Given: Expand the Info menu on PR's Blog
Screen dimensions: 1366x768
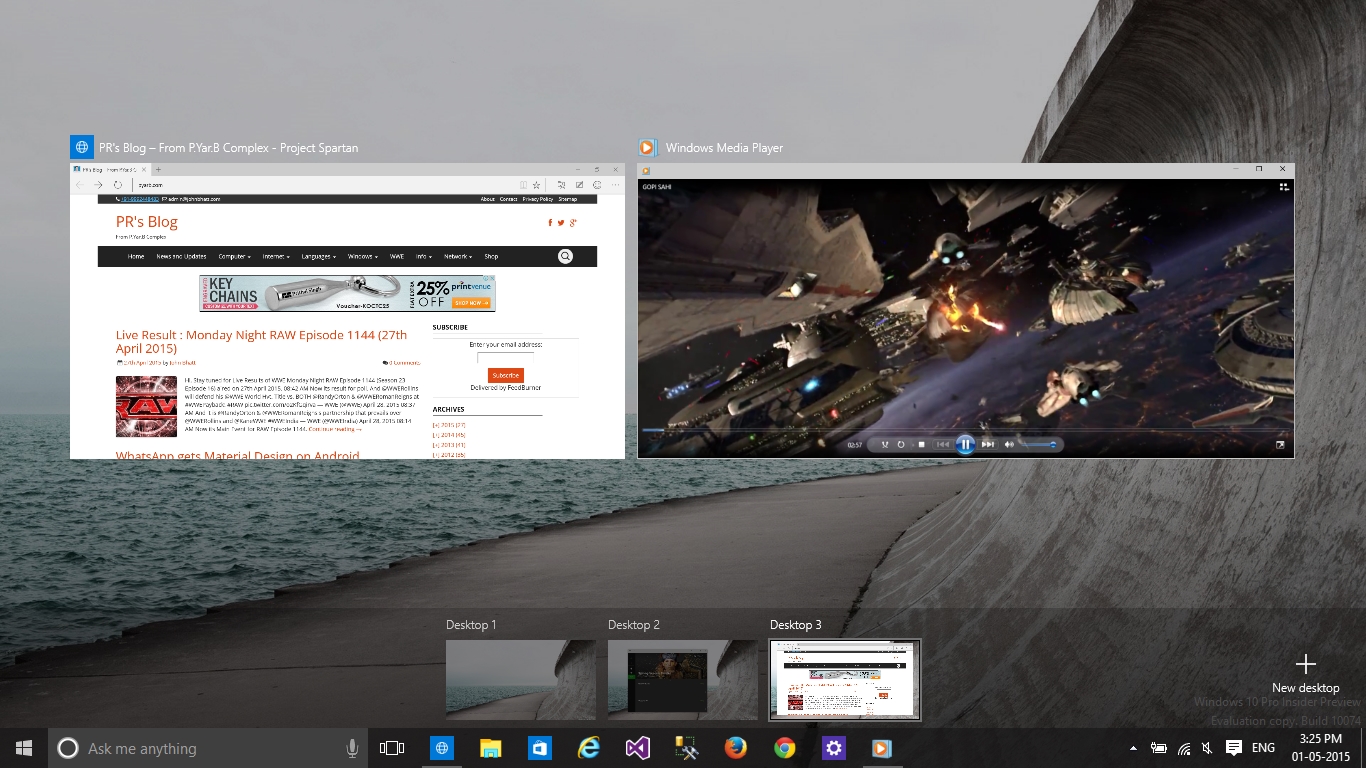Looking at the screenshot, I should 424,256.
